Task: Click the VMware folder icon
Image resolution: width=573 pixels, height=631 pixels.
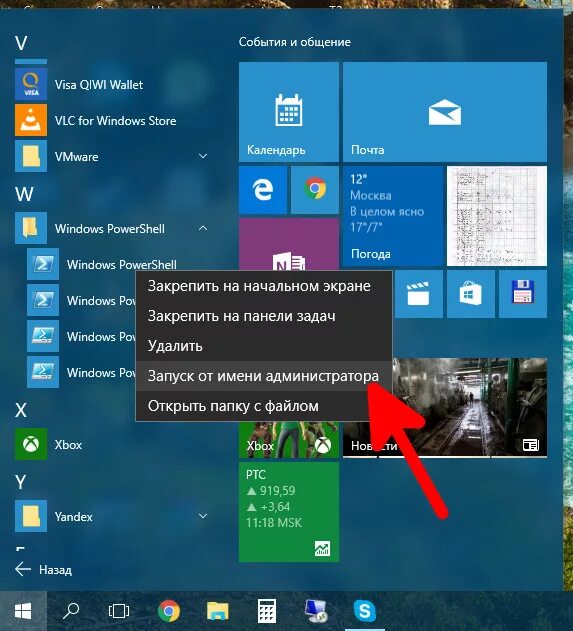Action: pyautogui.click(x=31, y=156)
